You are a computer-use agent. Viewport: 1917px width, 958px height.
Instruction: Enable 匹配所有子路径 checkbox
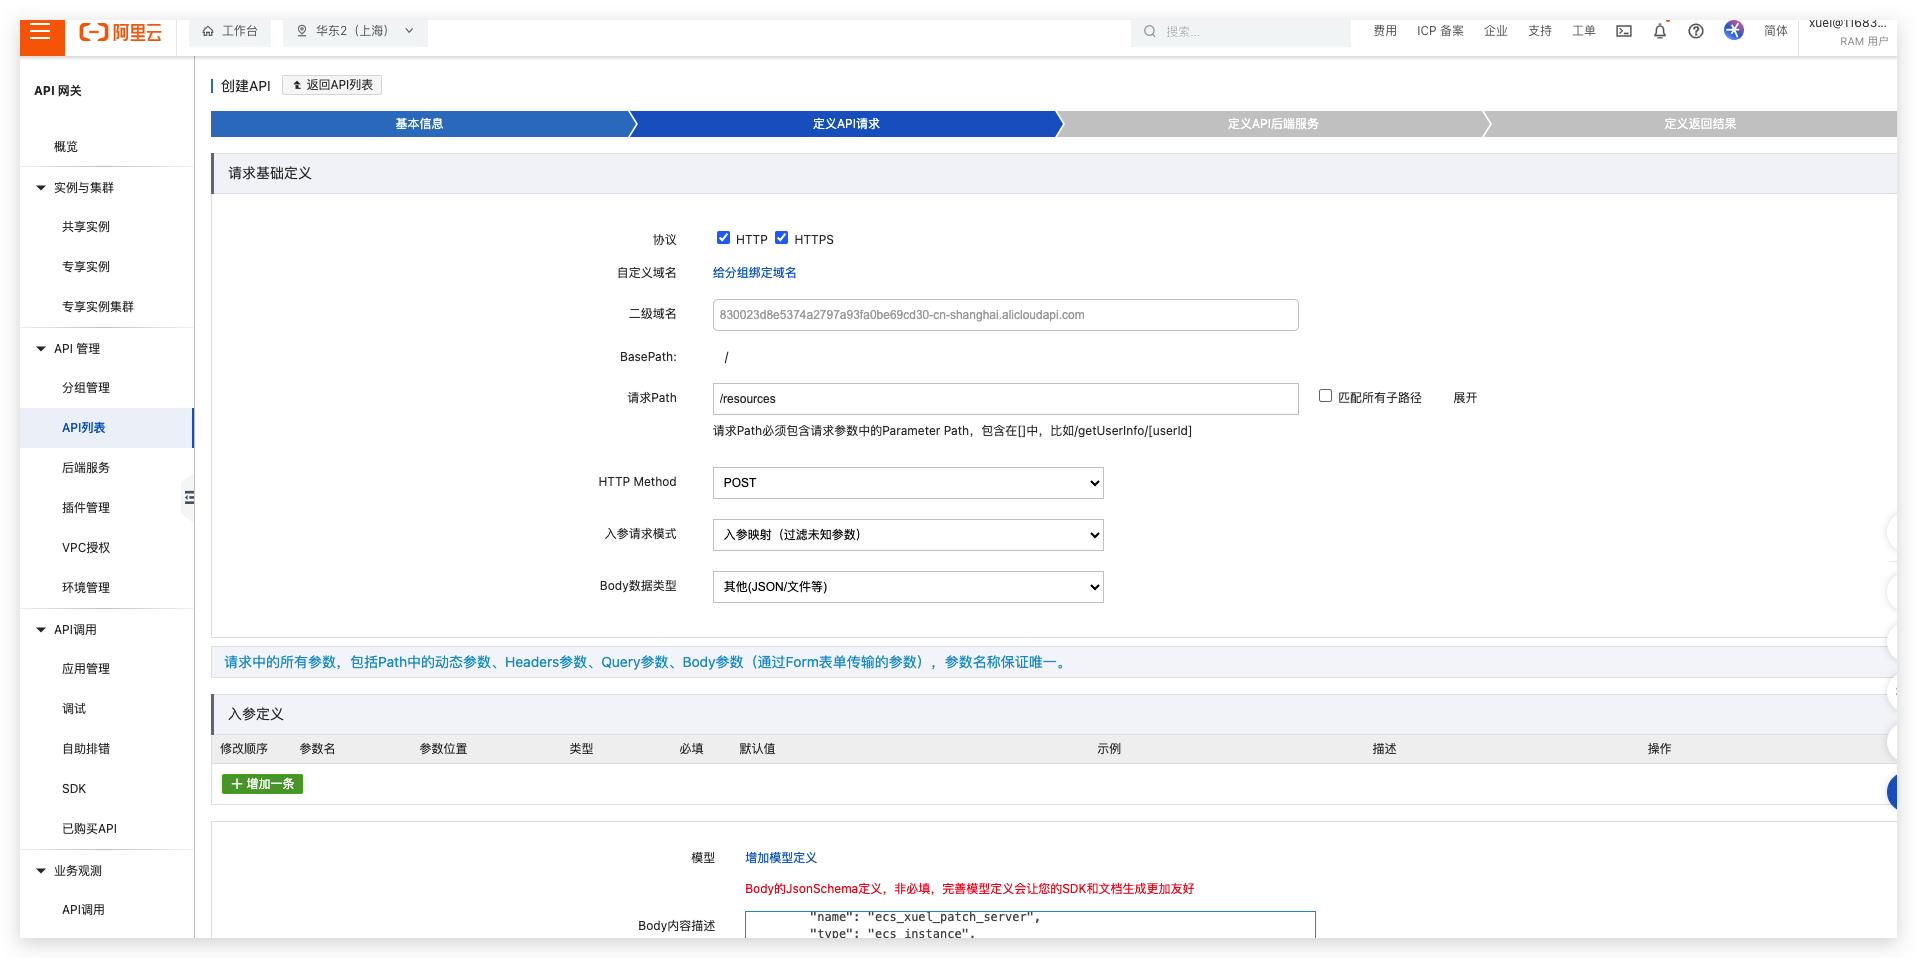[1325, 396]
